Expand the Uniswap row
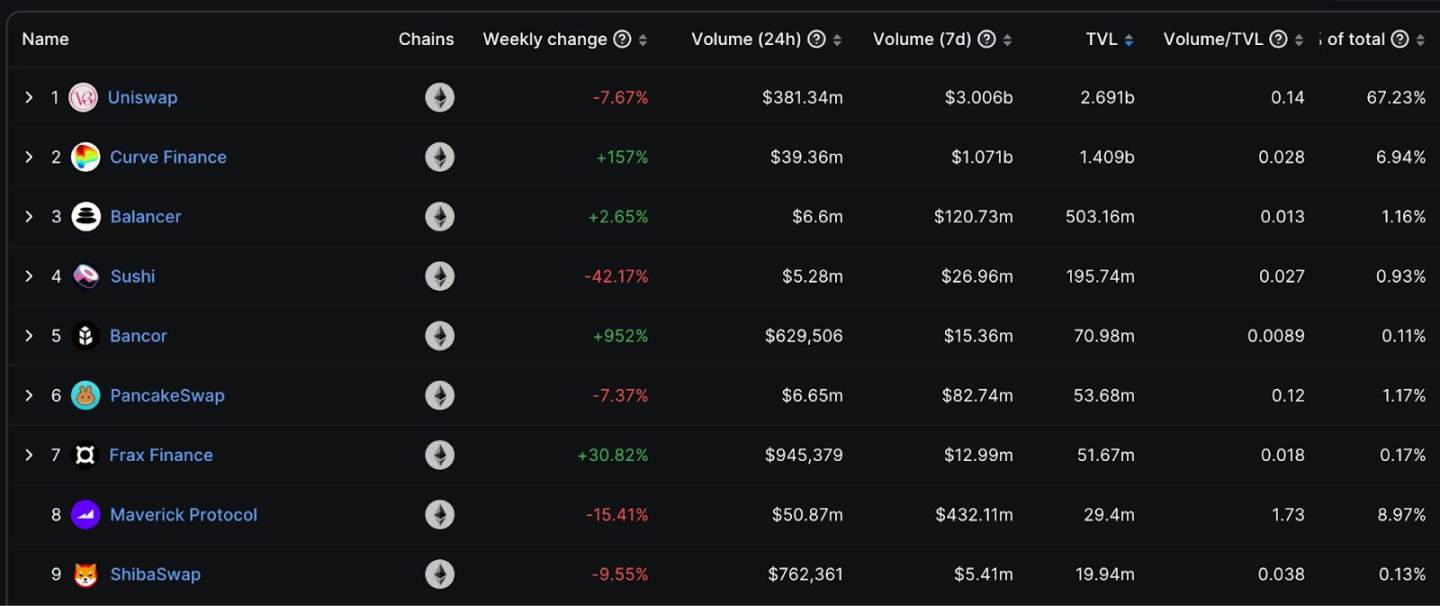The height and width of the screenshot is (606, 1440). 29,97
